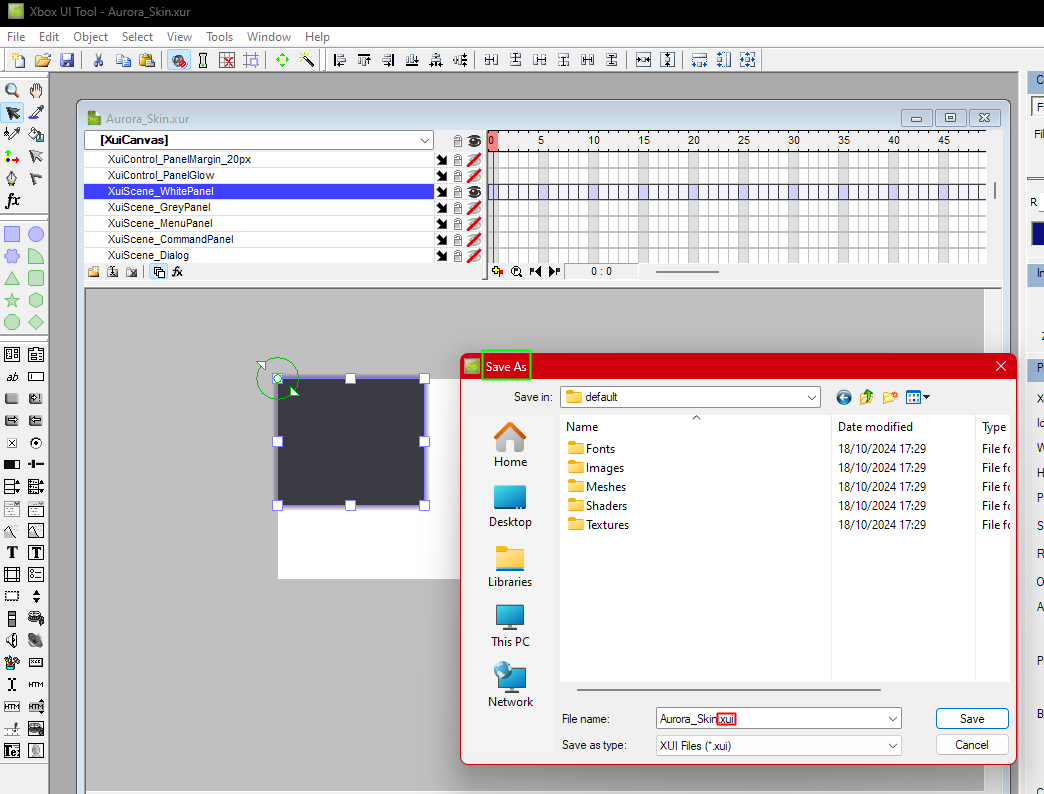Image resolution: width=1044 pixels, height=794 pixels.
Task: Click Create New Folder icon in Save As
Action: [890, 397]
